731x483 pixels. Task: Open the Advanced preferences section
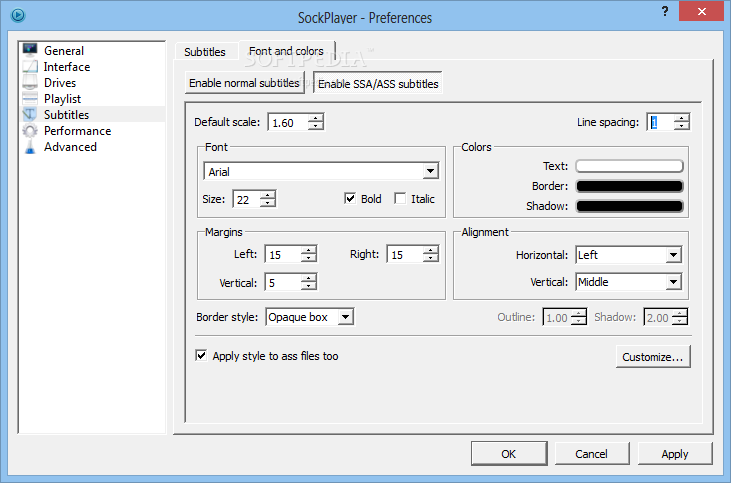[x=70, y=147]
